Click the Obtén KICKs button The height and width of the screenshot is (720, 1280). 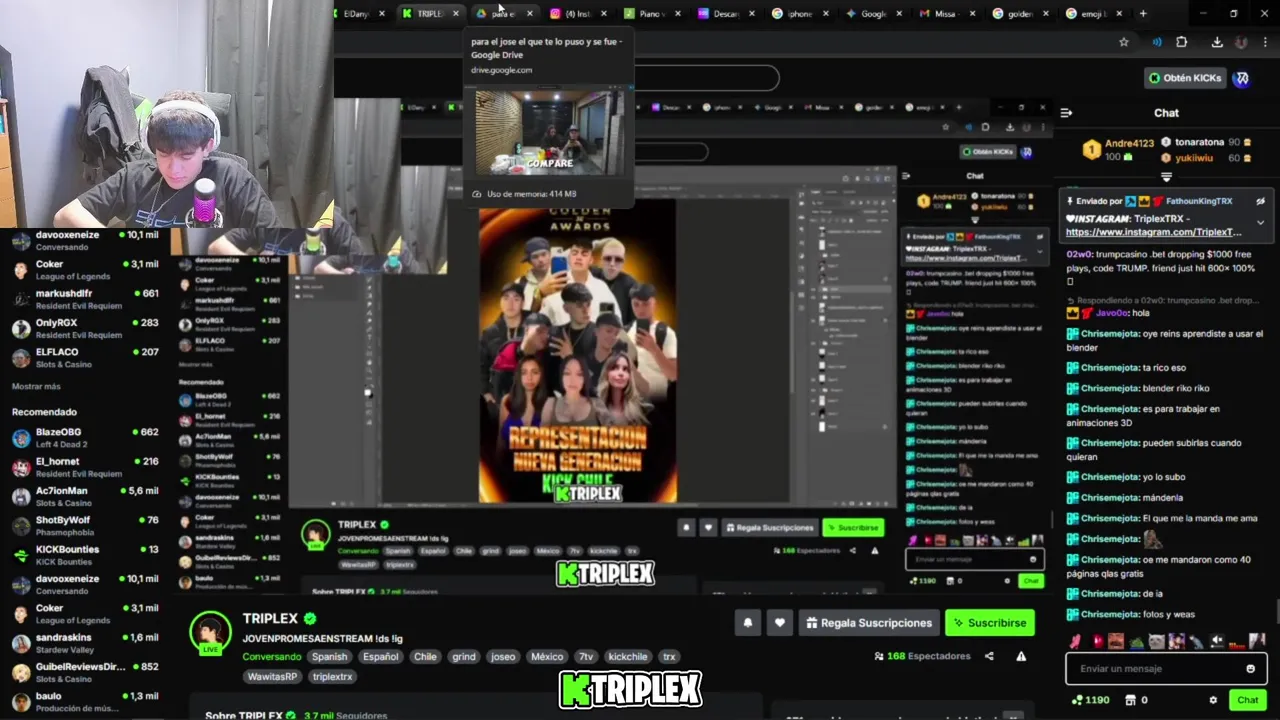click(x=1185, y=78)
